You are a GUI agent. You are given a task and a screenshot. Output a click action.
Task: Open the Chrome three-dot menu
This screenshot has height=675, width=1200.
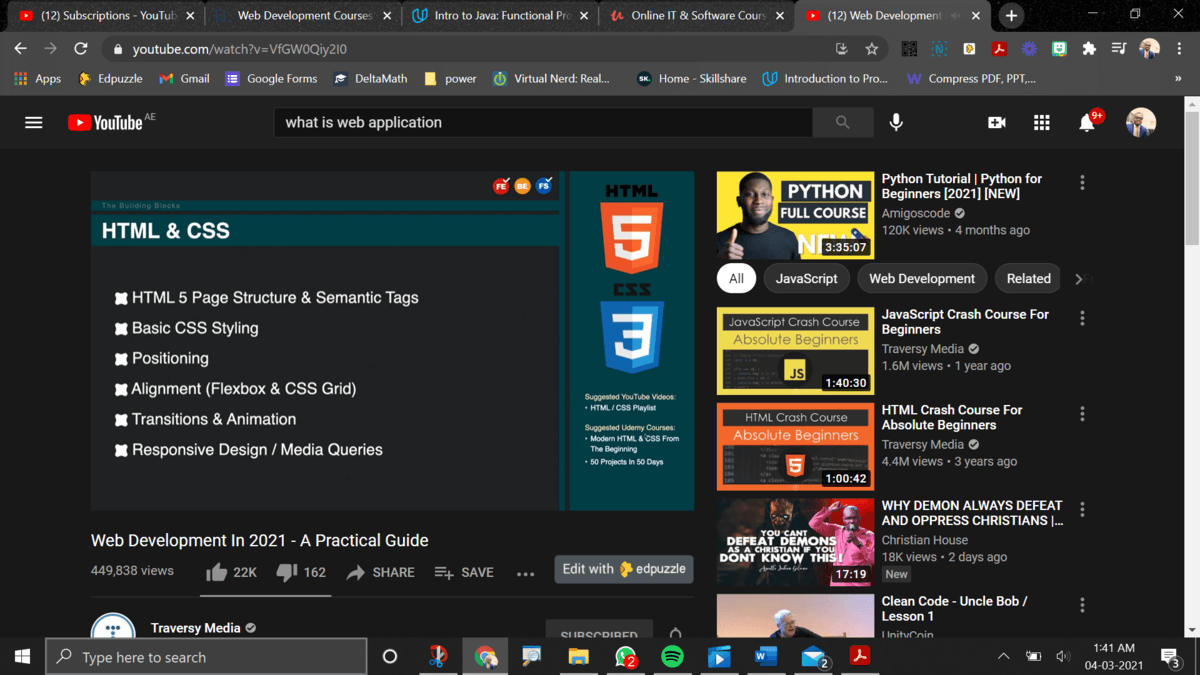(x=1180, y=49)
